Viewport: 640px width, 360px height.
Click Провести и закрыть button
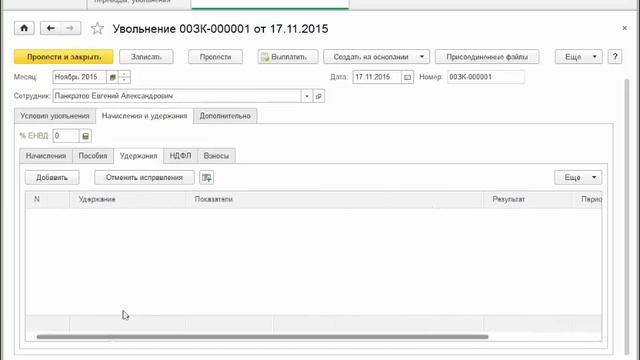tap(64, 57)
